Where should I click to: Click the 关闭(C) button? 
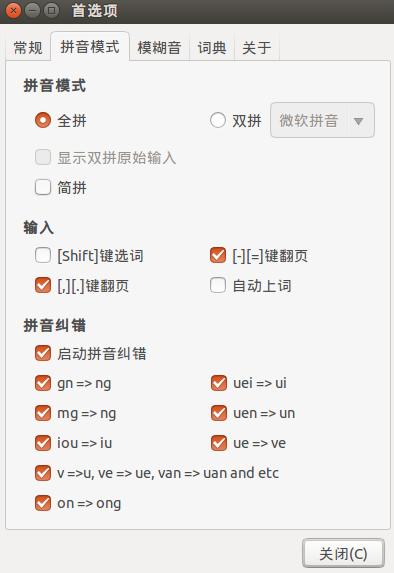pos(343,554)
